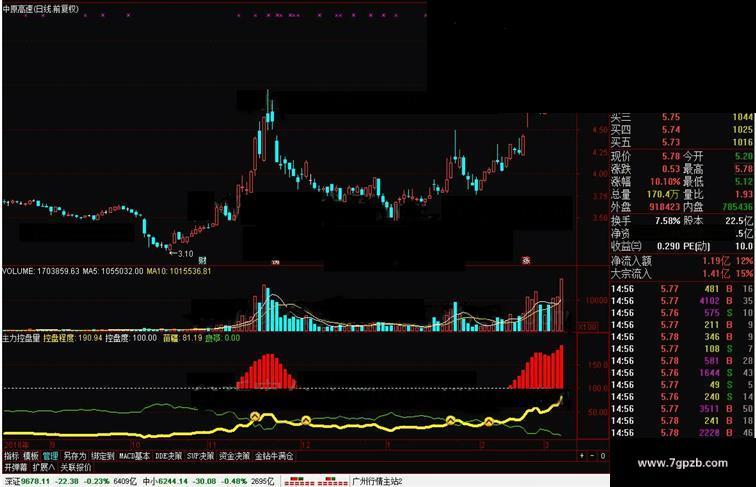756x487 pixels.
Task: Click the tick trade row with volume 1644
Action: [x=682, y=373]
